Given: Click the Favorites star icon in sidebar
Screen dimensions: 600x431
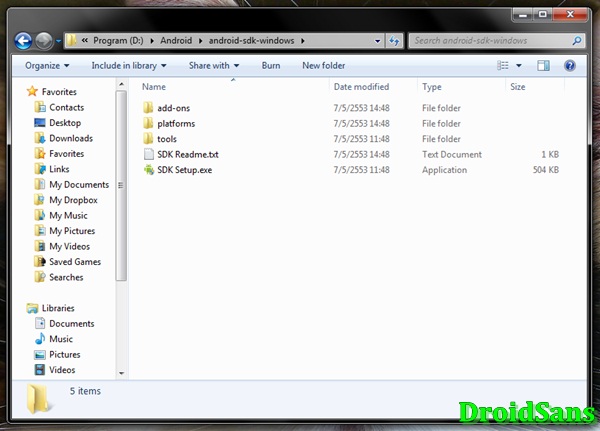Looking at the screenshot, I should pyautogui.click(x=32, y=91).
